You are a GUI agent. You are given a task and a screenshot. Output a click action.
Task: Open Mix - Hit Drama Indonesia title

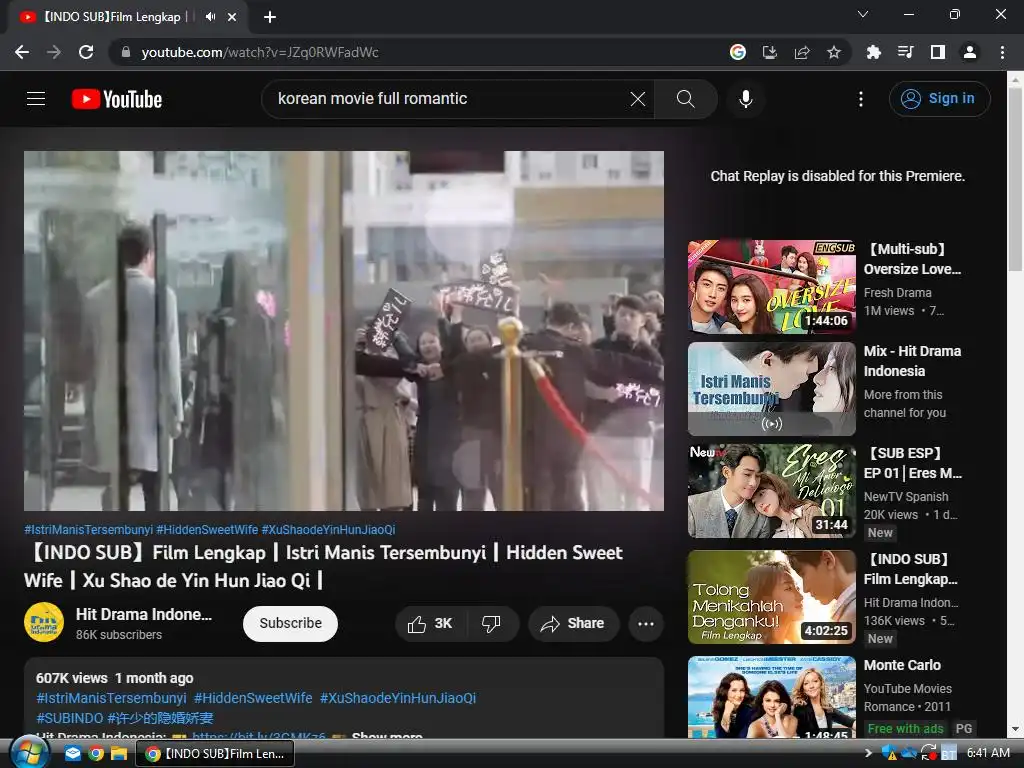(x=912, y=361)
